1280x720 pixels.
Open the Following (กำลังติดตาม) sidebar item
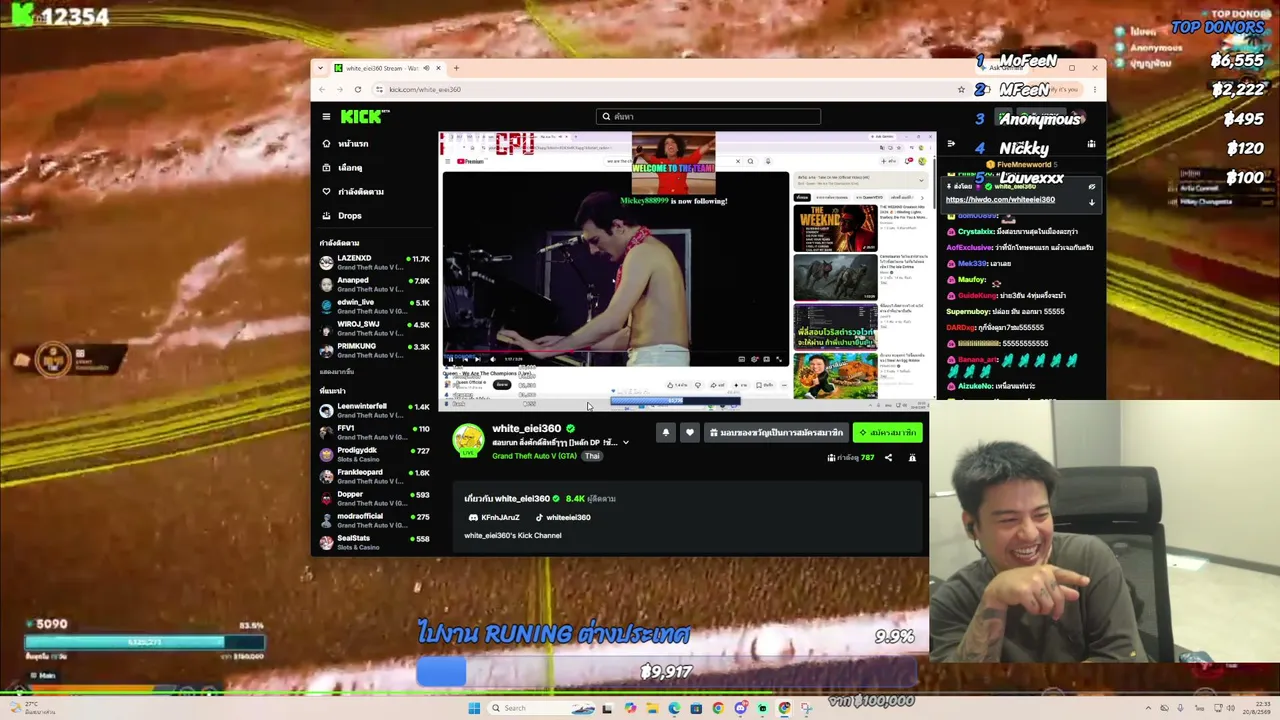tap(352, 192)
